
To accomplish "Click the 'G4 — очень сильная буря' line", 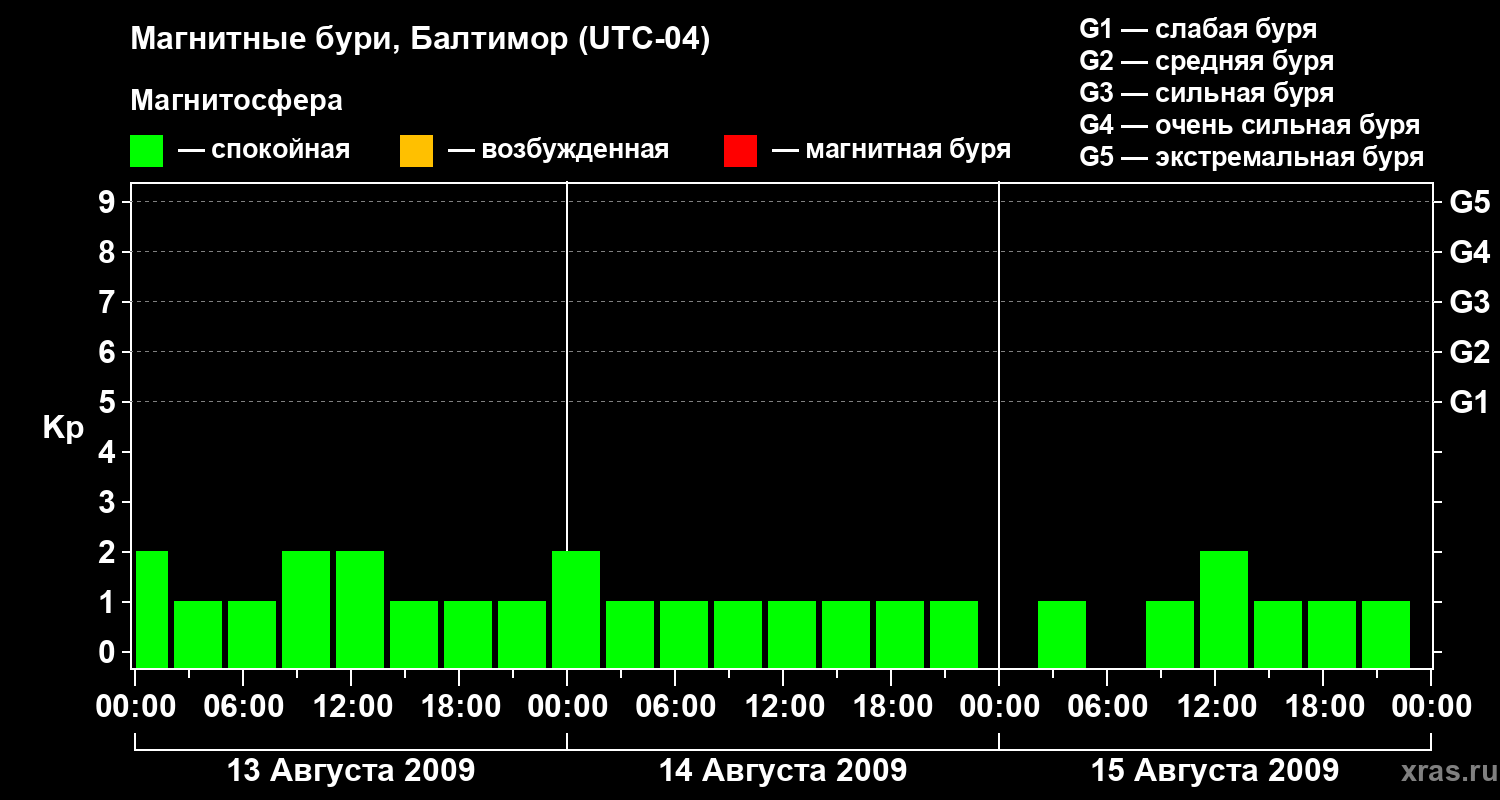I will click(x=1249, y=125).
